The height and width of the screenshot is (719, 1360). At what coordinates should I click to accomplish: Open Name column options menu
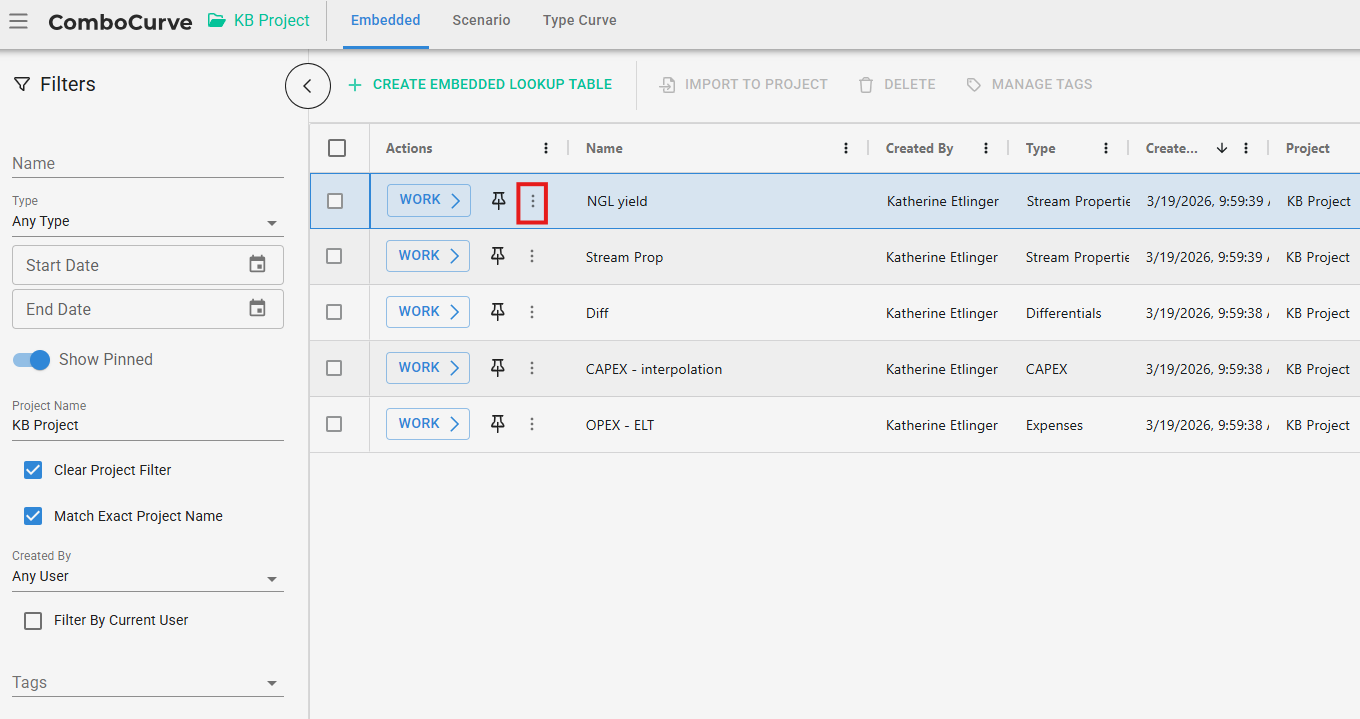click(x=846, y=149)
